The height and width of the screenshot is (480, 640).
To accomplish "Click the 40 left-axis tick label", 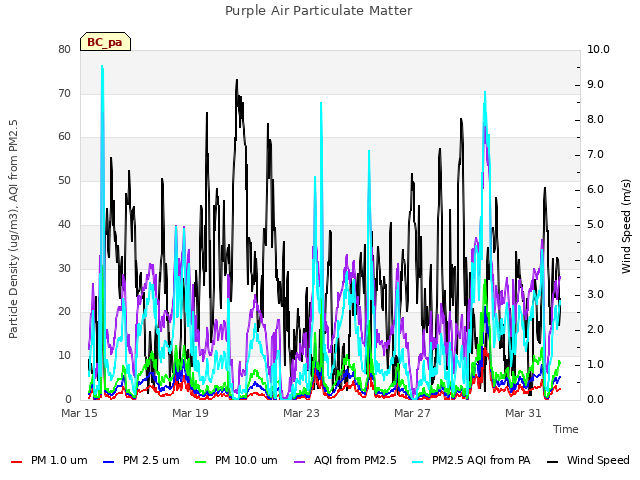I will click(x=64, y=224).
